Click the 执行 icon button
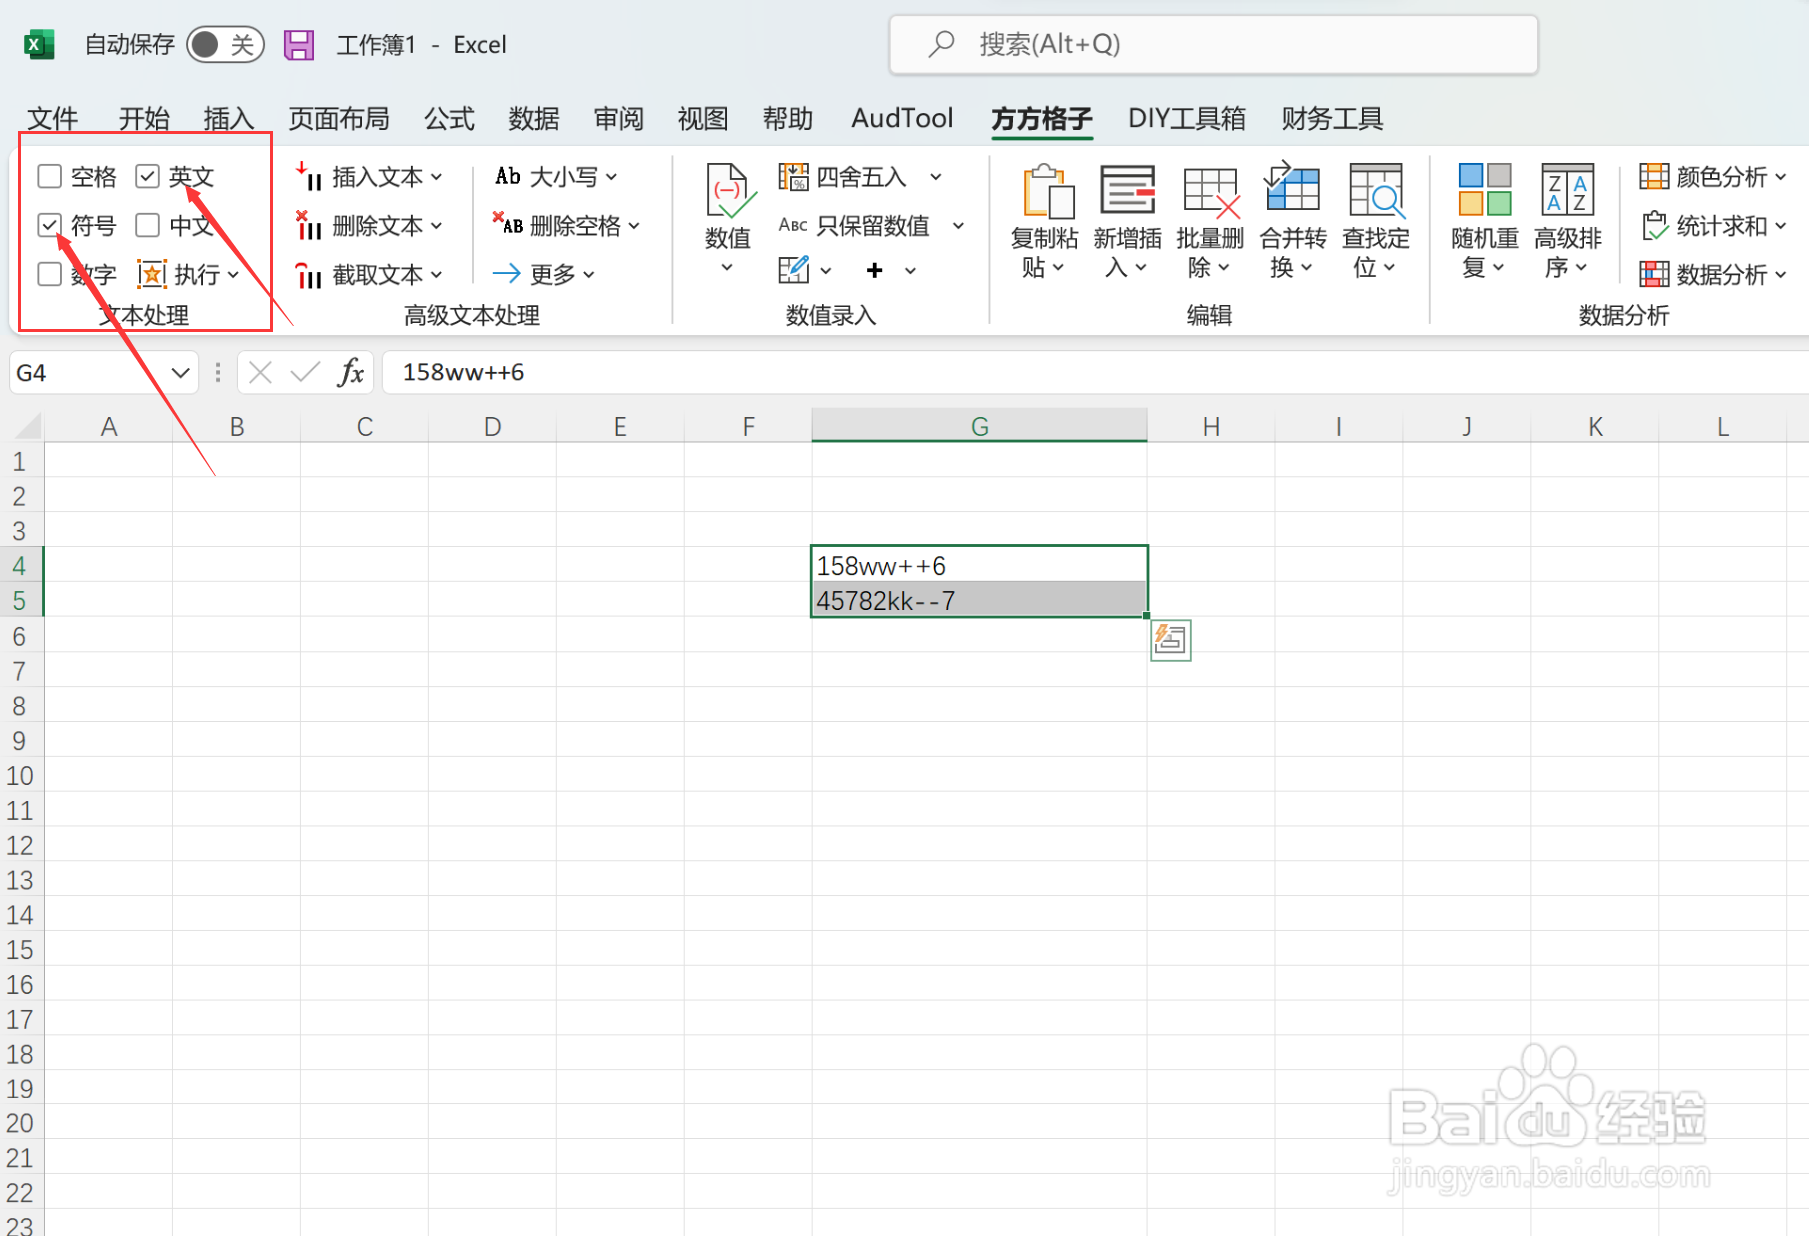The width and height of the screenshot is (1809, 1236). pos(152,274)
